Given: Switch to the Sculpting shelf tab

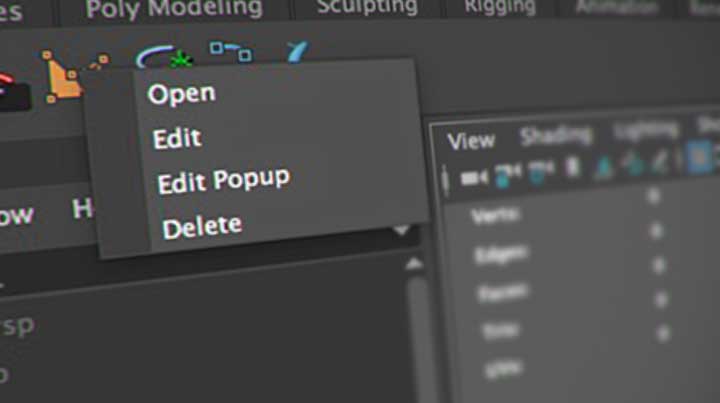Looking at the screenshot, I should pos(367,7).
